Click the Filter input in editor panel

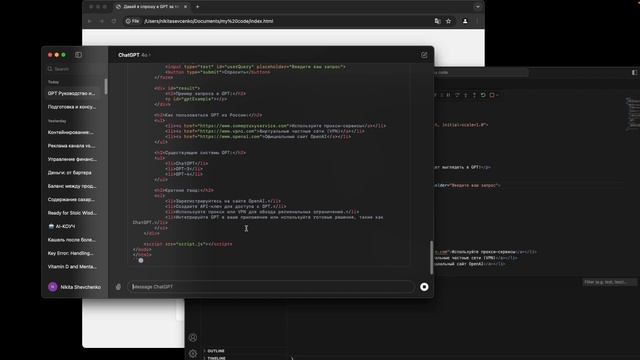[x=609, y=282]
